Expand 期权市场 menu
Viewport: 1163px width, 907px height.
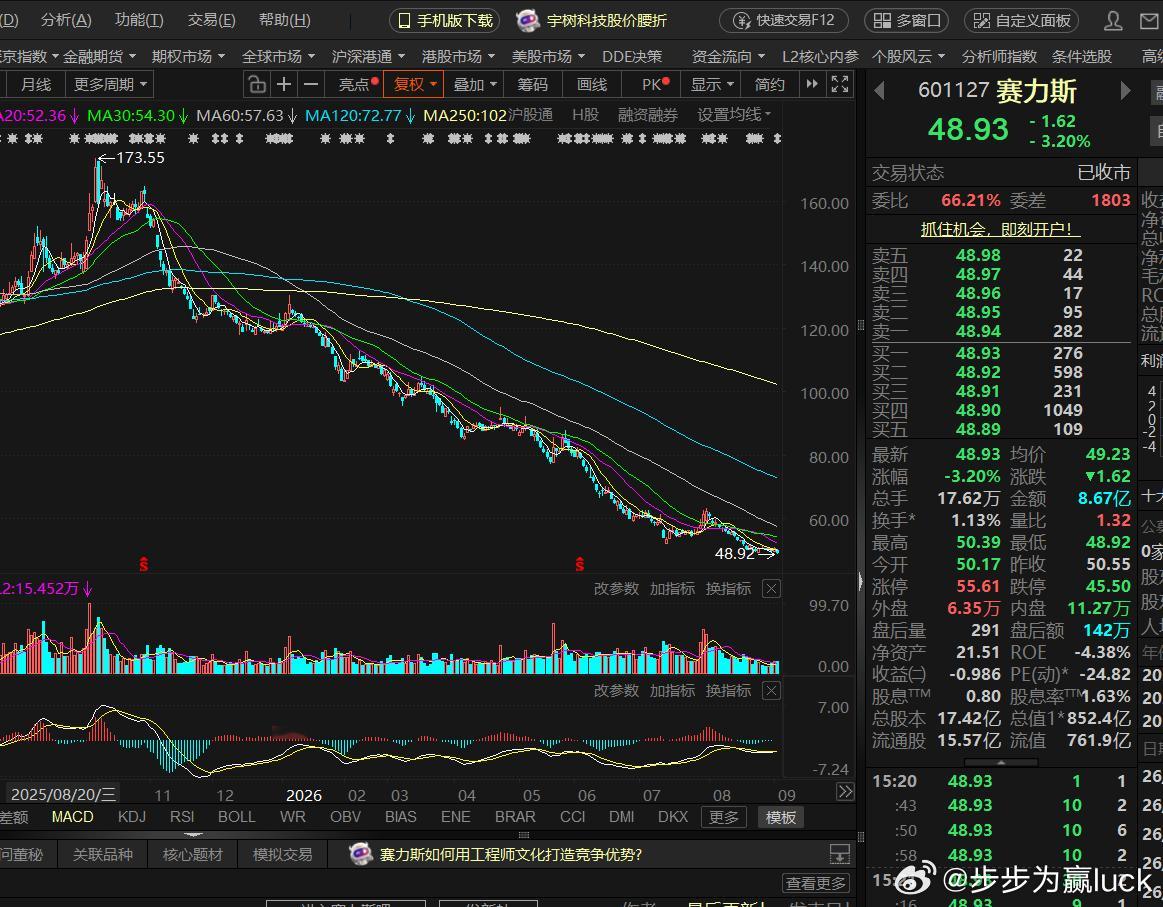[188, 56]
